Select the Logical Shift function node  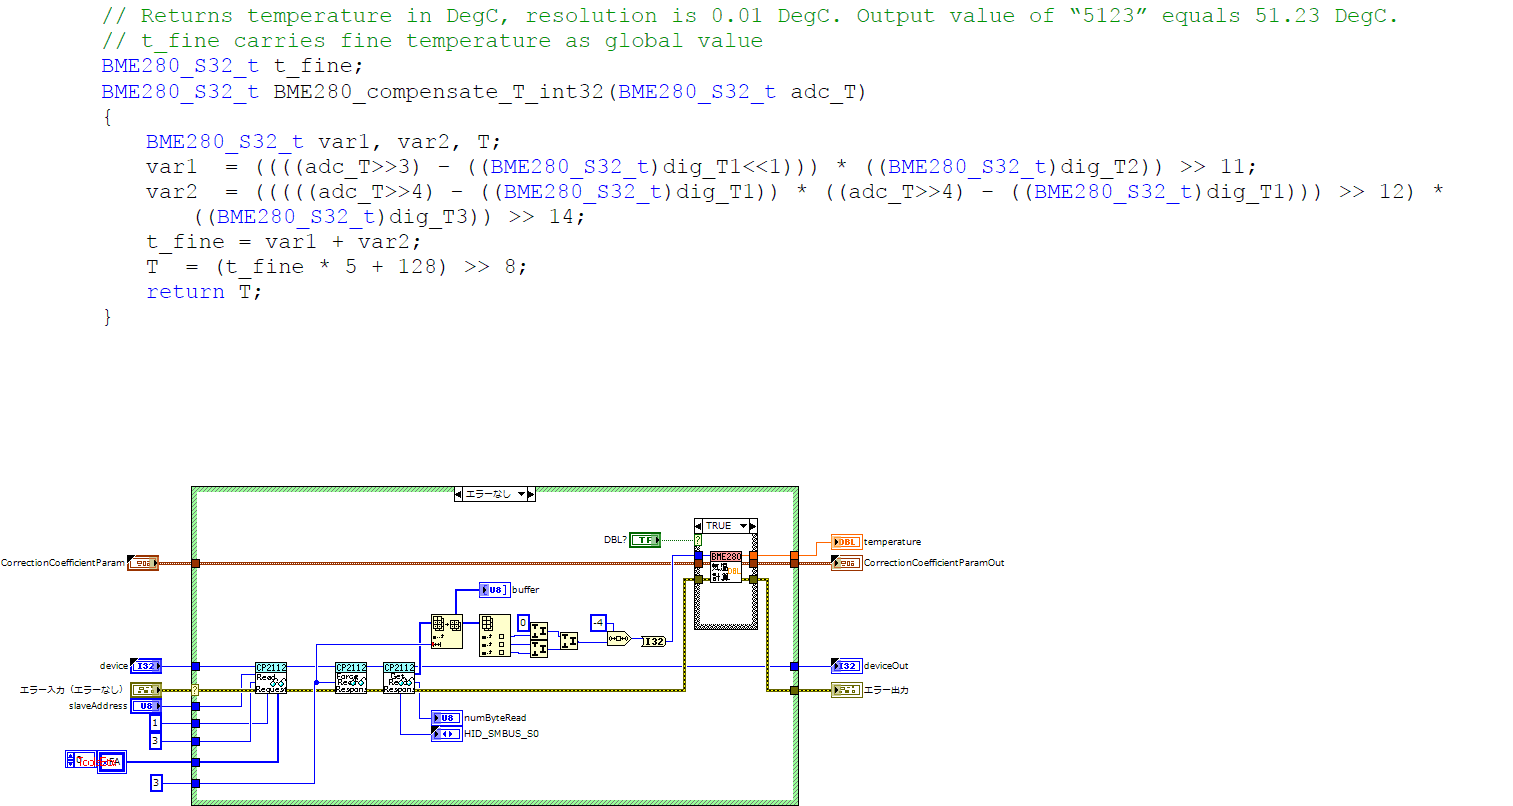tap(619, 638)
